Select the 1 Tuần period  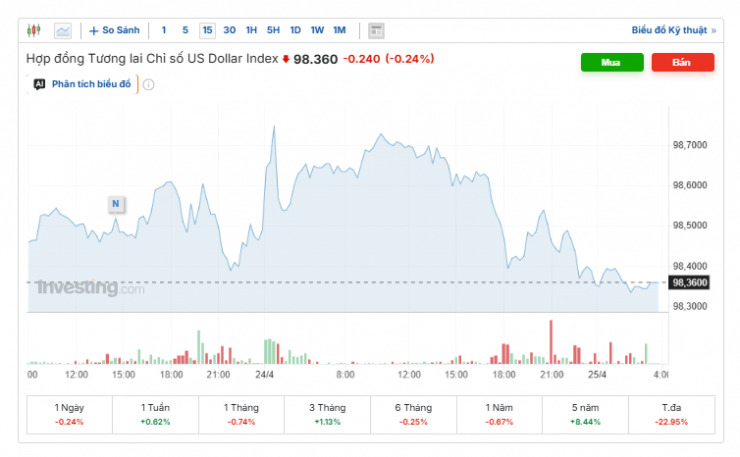(x=155, y=415)
